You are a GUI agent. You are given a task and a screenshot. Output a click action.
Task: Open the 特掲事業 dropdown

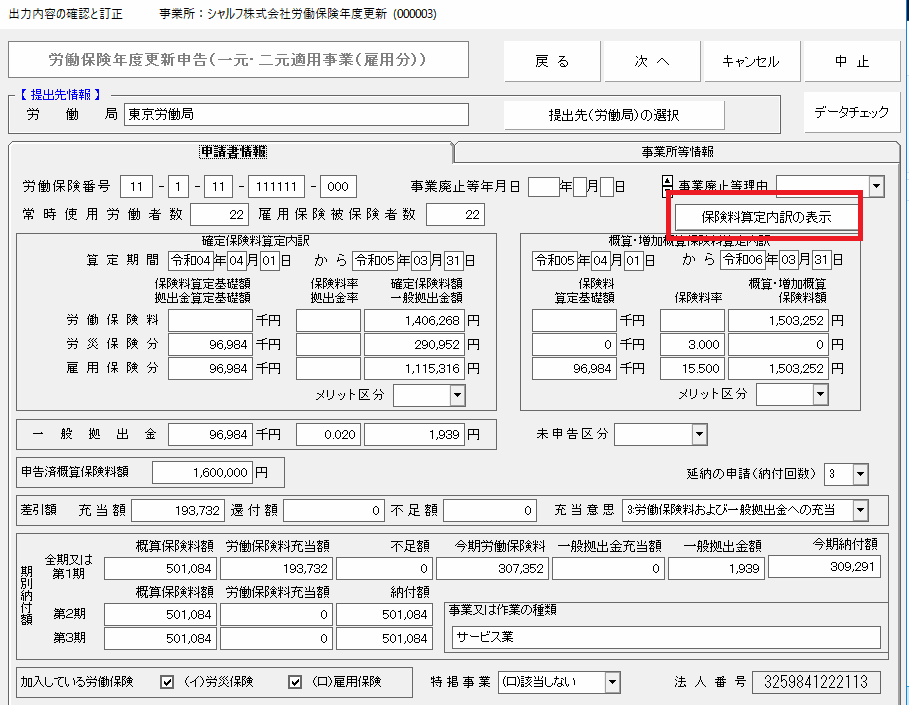[612, 682]
